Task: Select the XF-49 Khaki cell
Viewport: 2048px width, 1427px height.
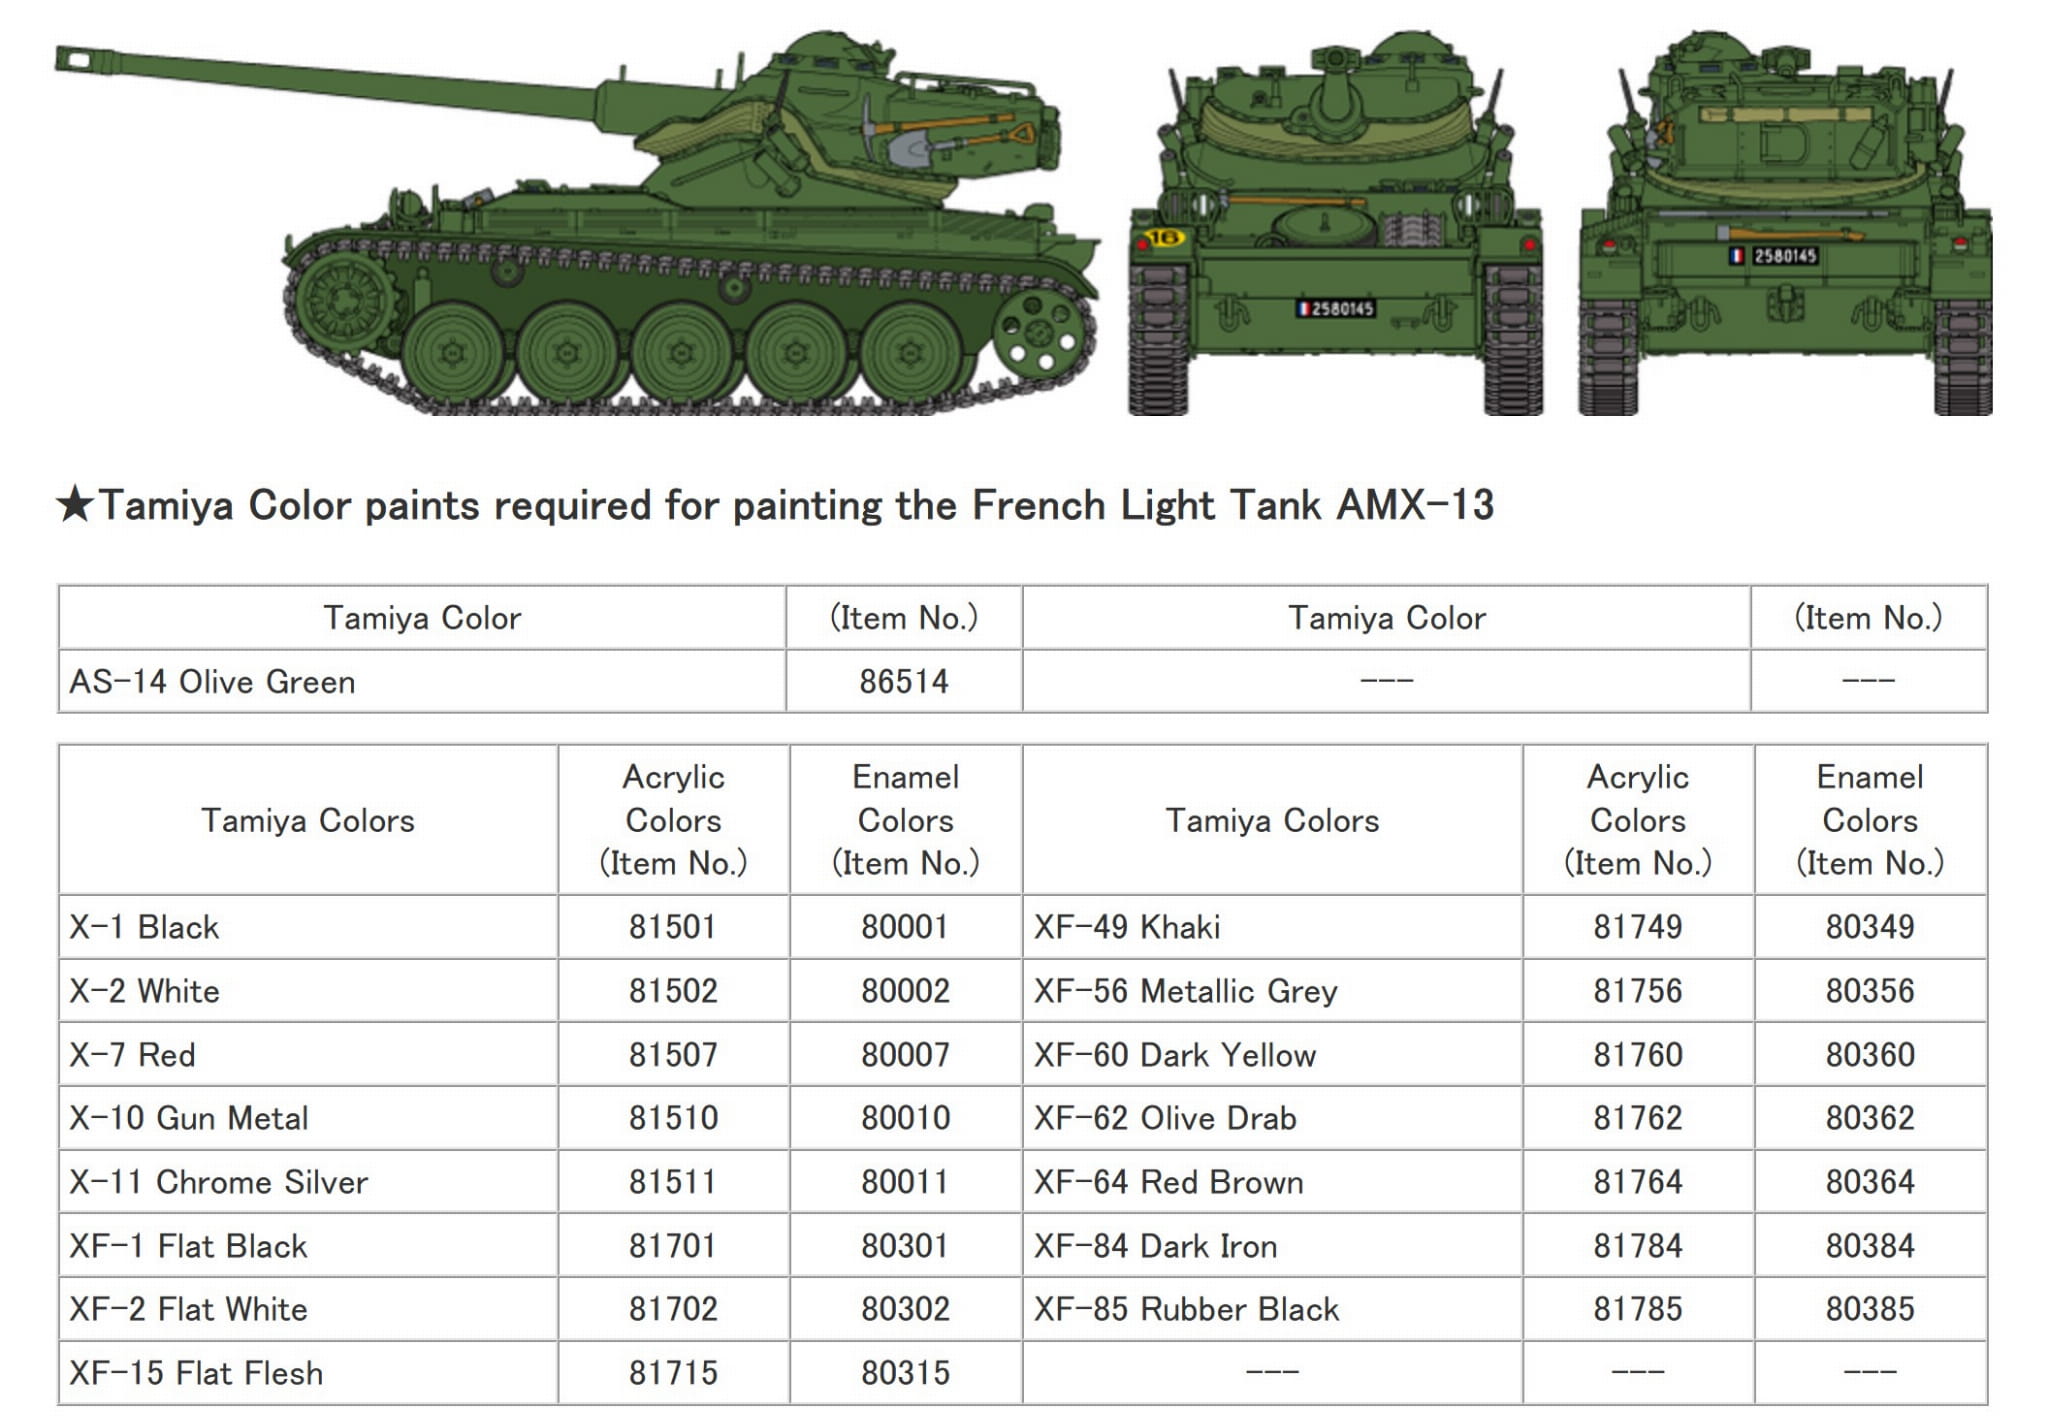Action: click(x=1127, y=927)
